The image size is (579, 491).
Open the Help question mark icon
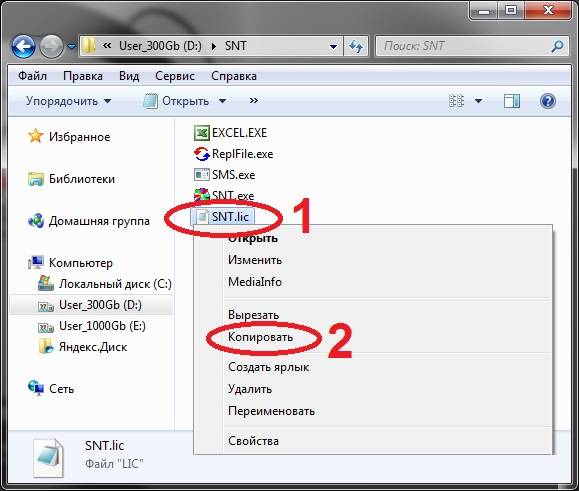pos(548,101)
